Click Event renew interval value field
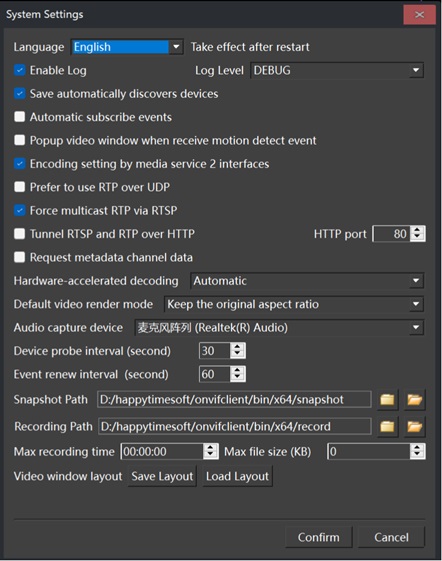This screenshot has height=561, width=442. pyautogui.click(x=214, y=374)
